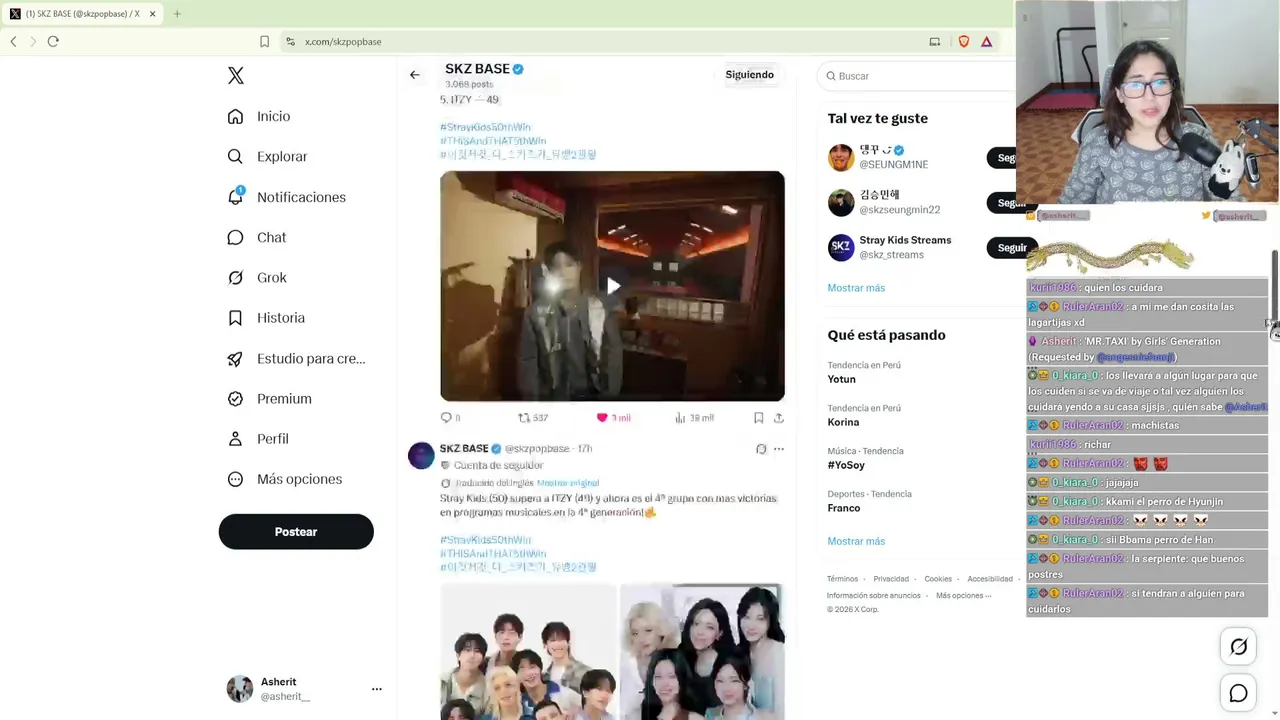Open account menu dots beside Asherit
1280x720 pixels.
377,689
